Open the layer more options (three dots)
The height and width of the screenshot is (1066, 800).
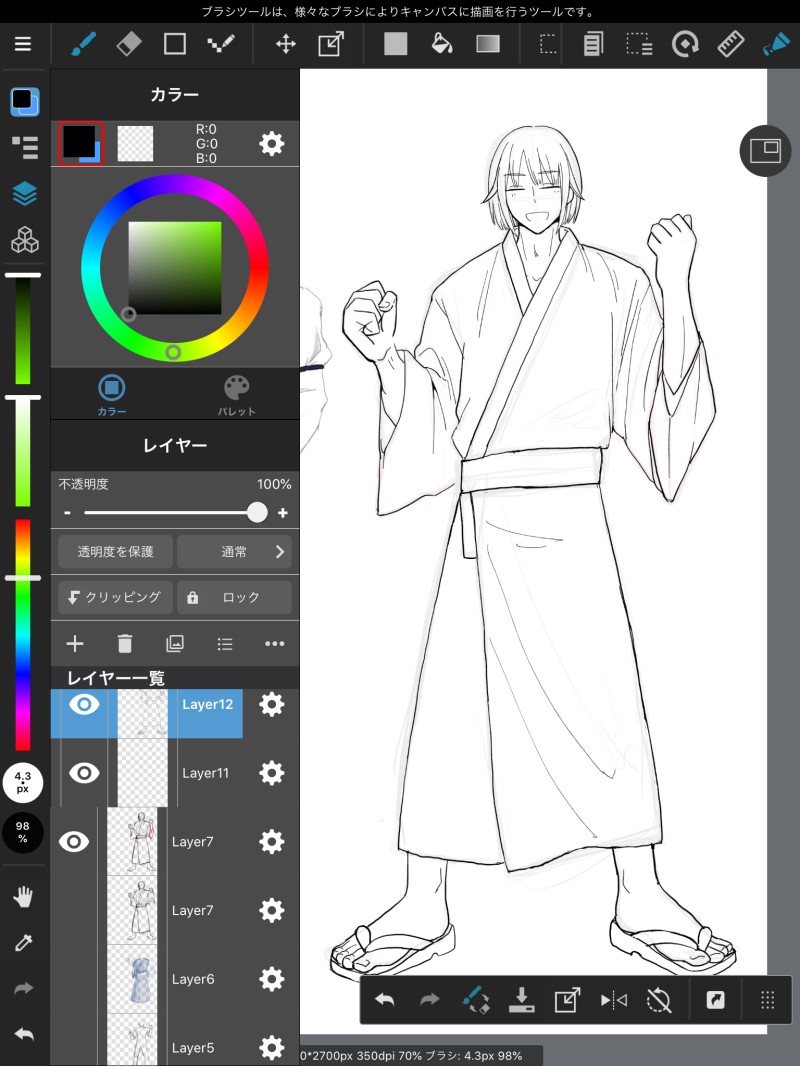tap(275, 643)
